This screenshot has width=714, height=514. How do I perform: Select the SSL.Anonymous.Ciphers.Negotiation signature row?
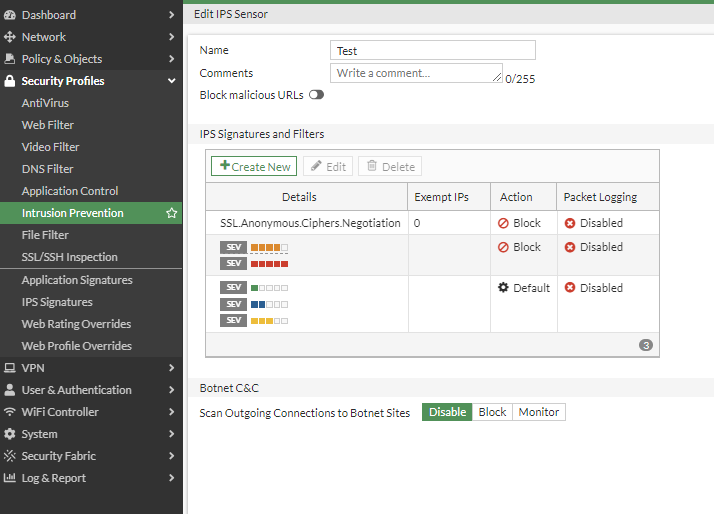pyautogui.click(x=310, y=223)
